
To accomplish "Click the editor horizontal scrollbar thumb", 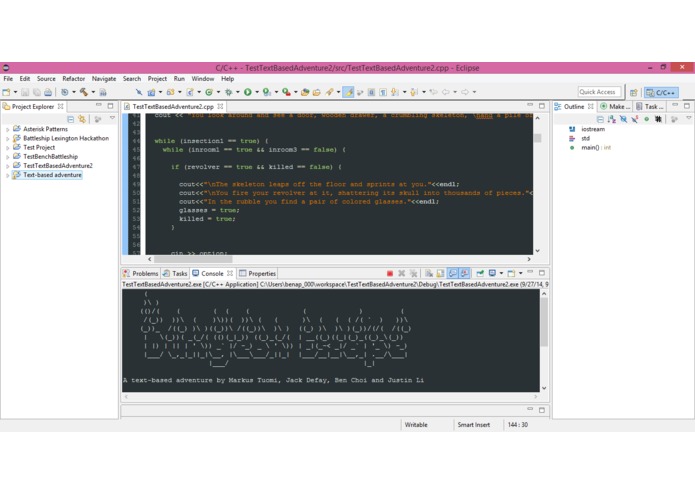I will [x=193, y=259].
